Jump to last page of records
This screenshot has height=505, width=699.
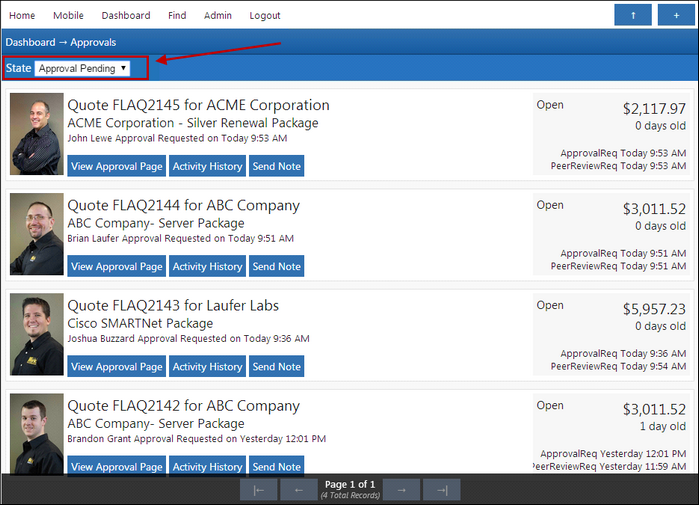coord(441,489)
